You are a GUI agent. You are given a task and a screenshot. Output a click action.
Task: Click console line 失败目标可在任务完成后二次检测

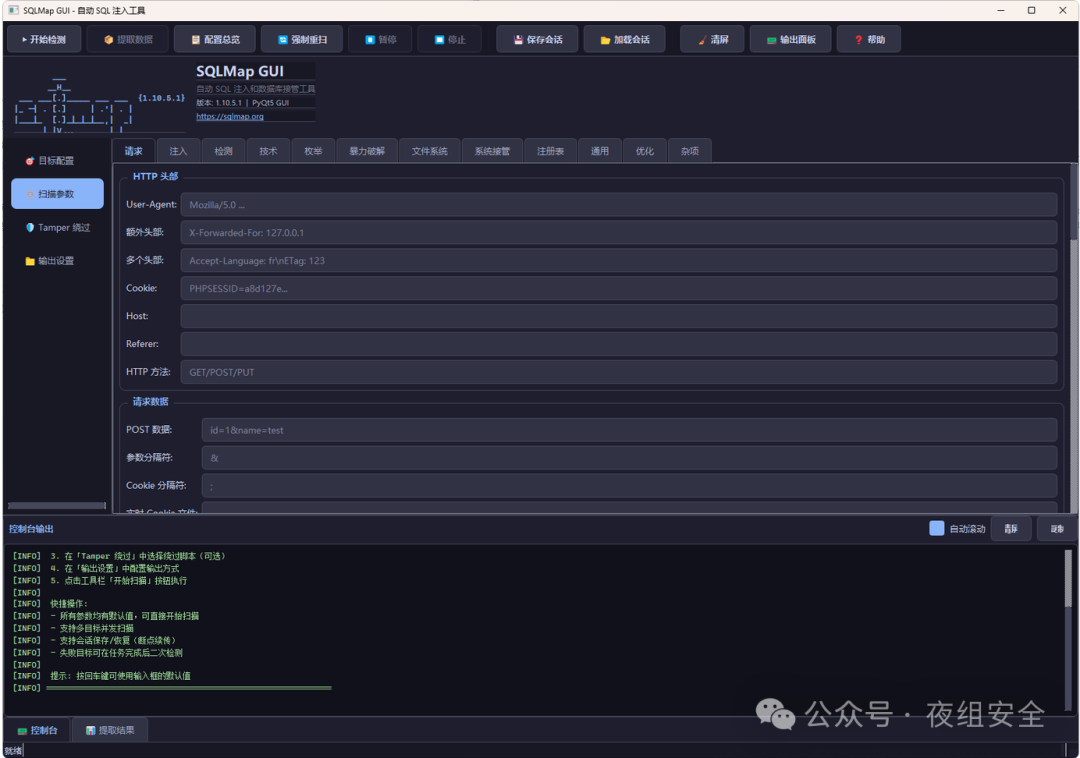121,653
